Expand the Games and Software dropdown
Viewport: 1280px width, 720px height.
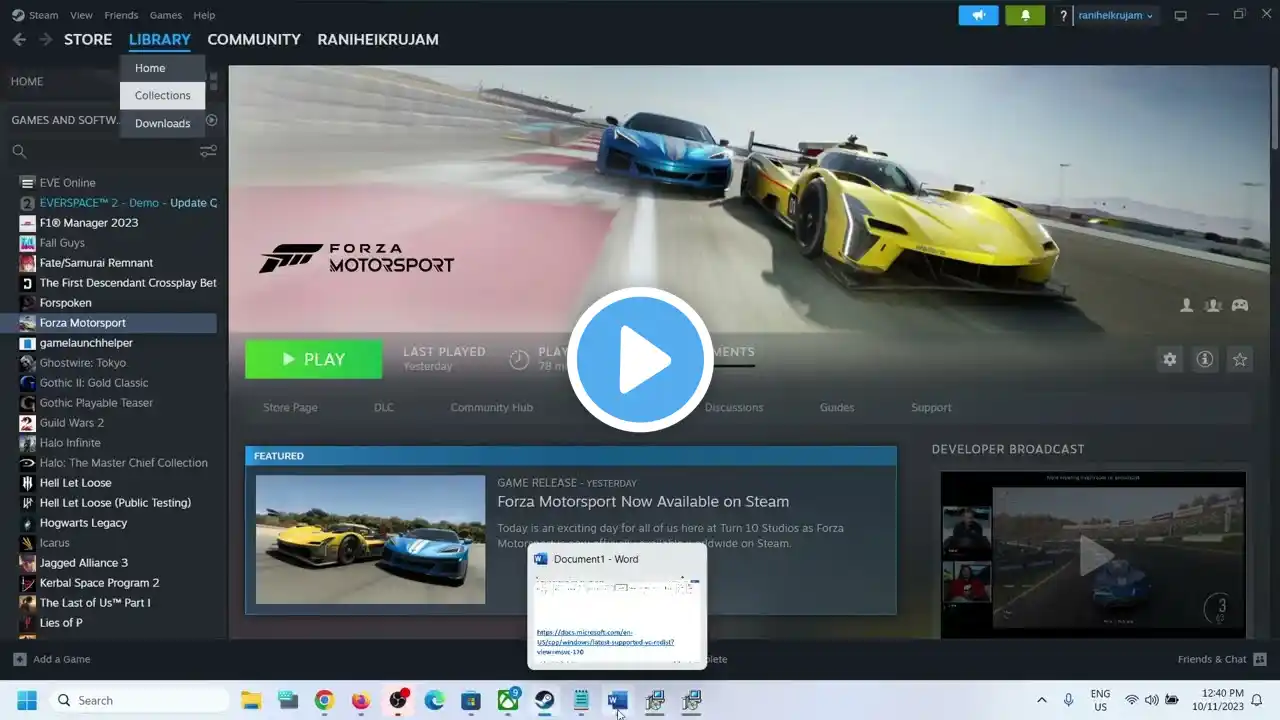click(66, 120)
